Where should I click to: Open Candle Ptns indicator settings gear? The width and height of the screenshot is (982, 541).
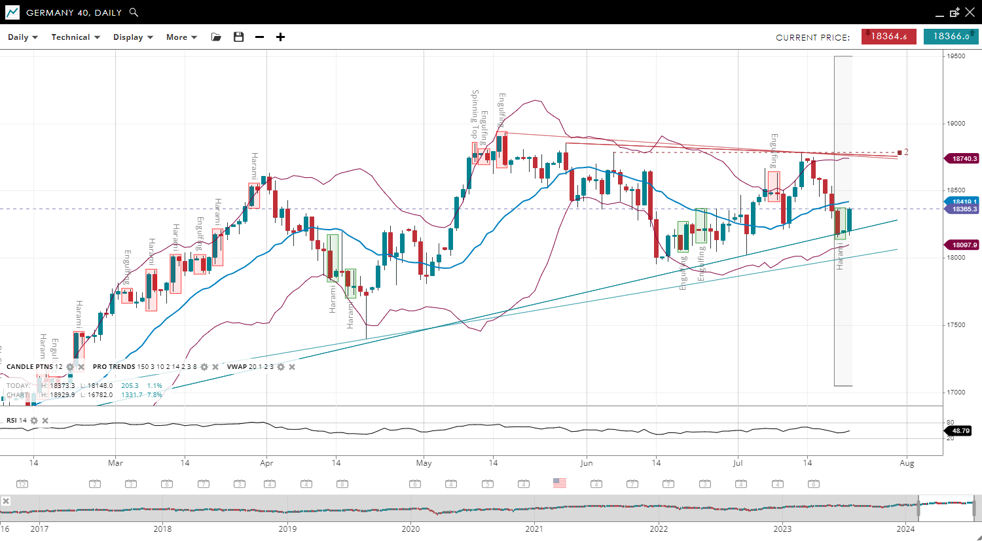pyautogui.click(x=70, y=367)
